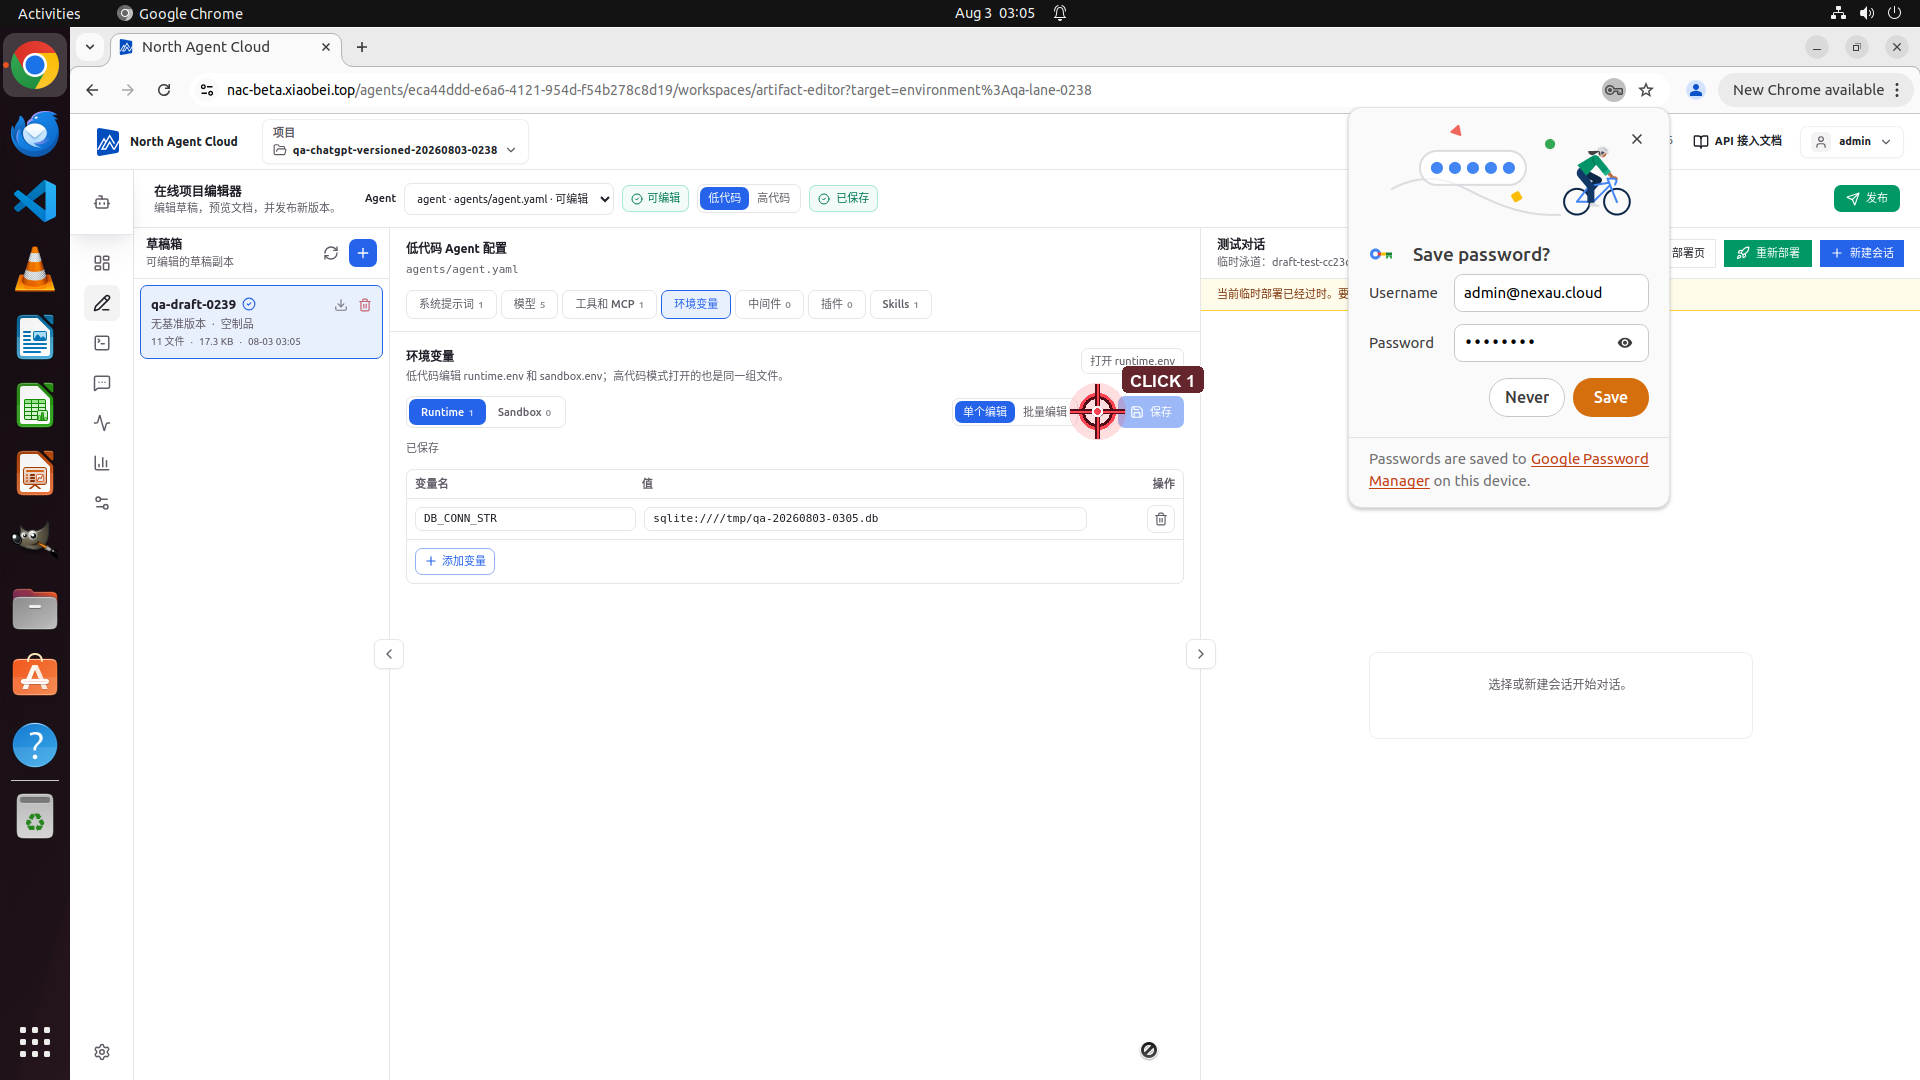Open the Chrome profile avatar icon
Image resolution: width=1920 pixels, height=1080 pixels.
(x=1696, y=90)
